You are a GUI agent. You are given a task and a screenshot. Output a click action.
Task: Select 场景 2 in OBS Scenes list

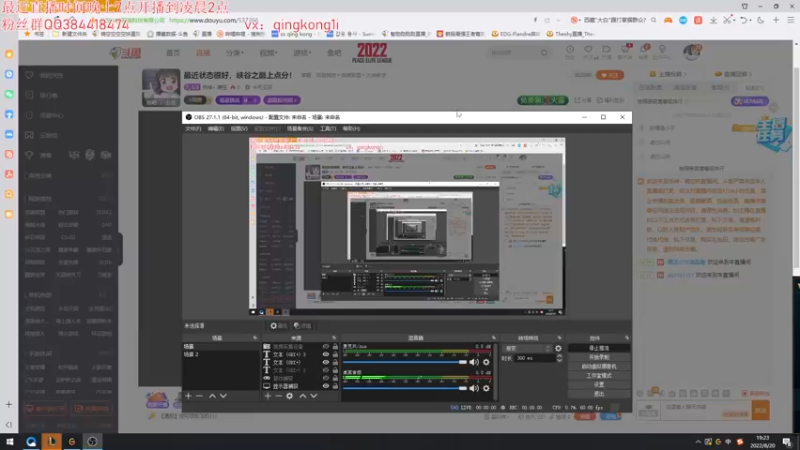(220, 354)
